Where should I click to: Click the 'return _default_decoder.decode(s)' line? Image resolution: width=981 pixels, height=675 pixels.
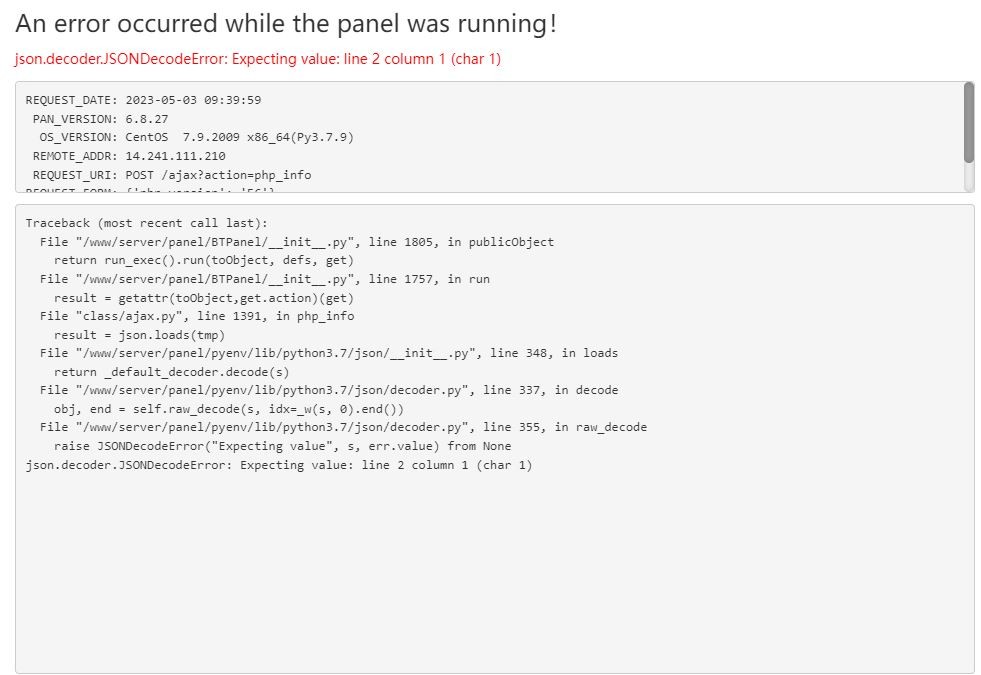click(x=175, y=372)
